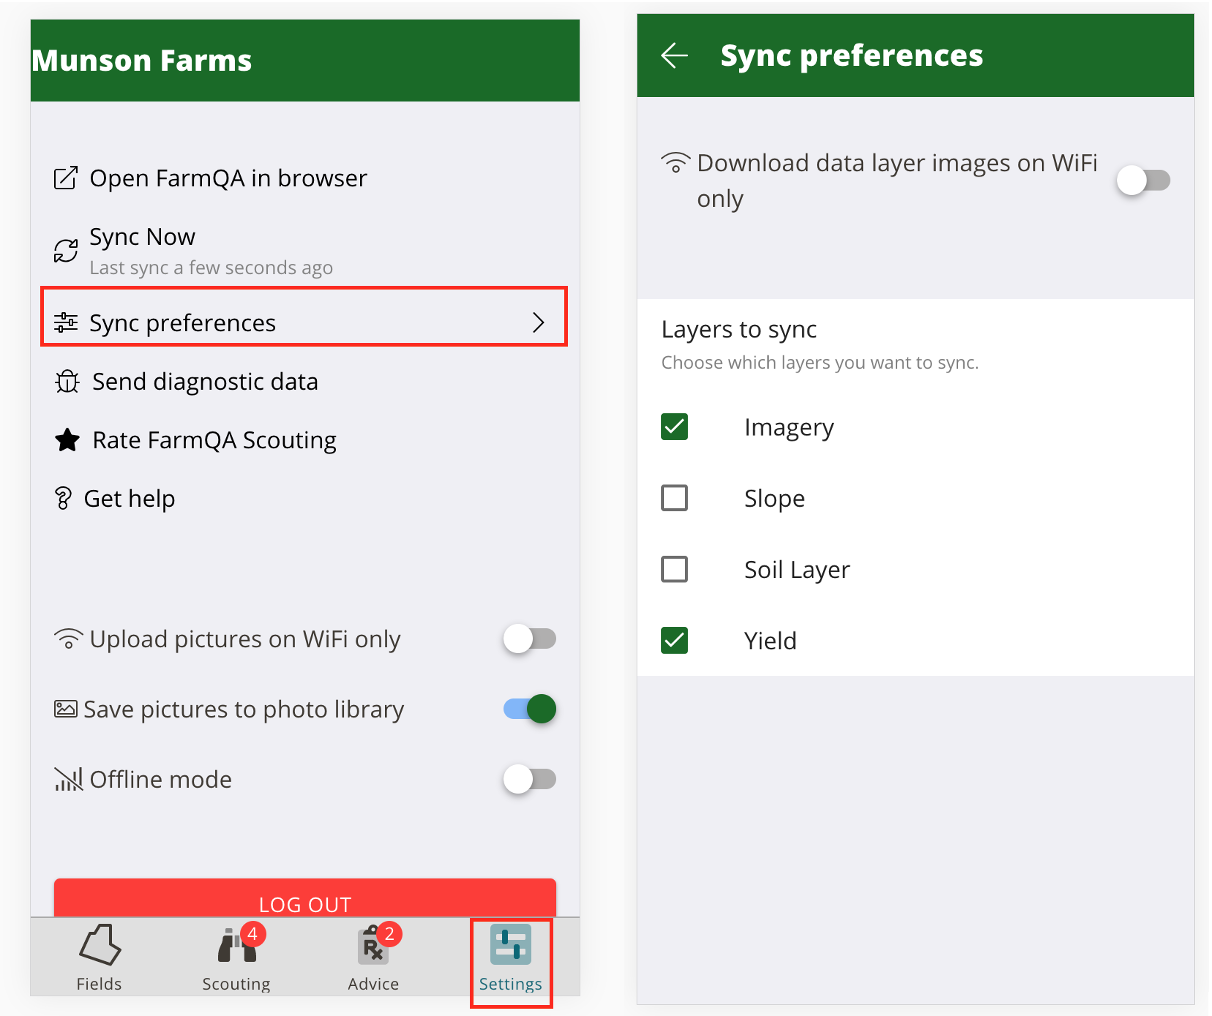Open the Fields tab
The width and height of the screenshot is (1212, 1016).
pos(99,958)
